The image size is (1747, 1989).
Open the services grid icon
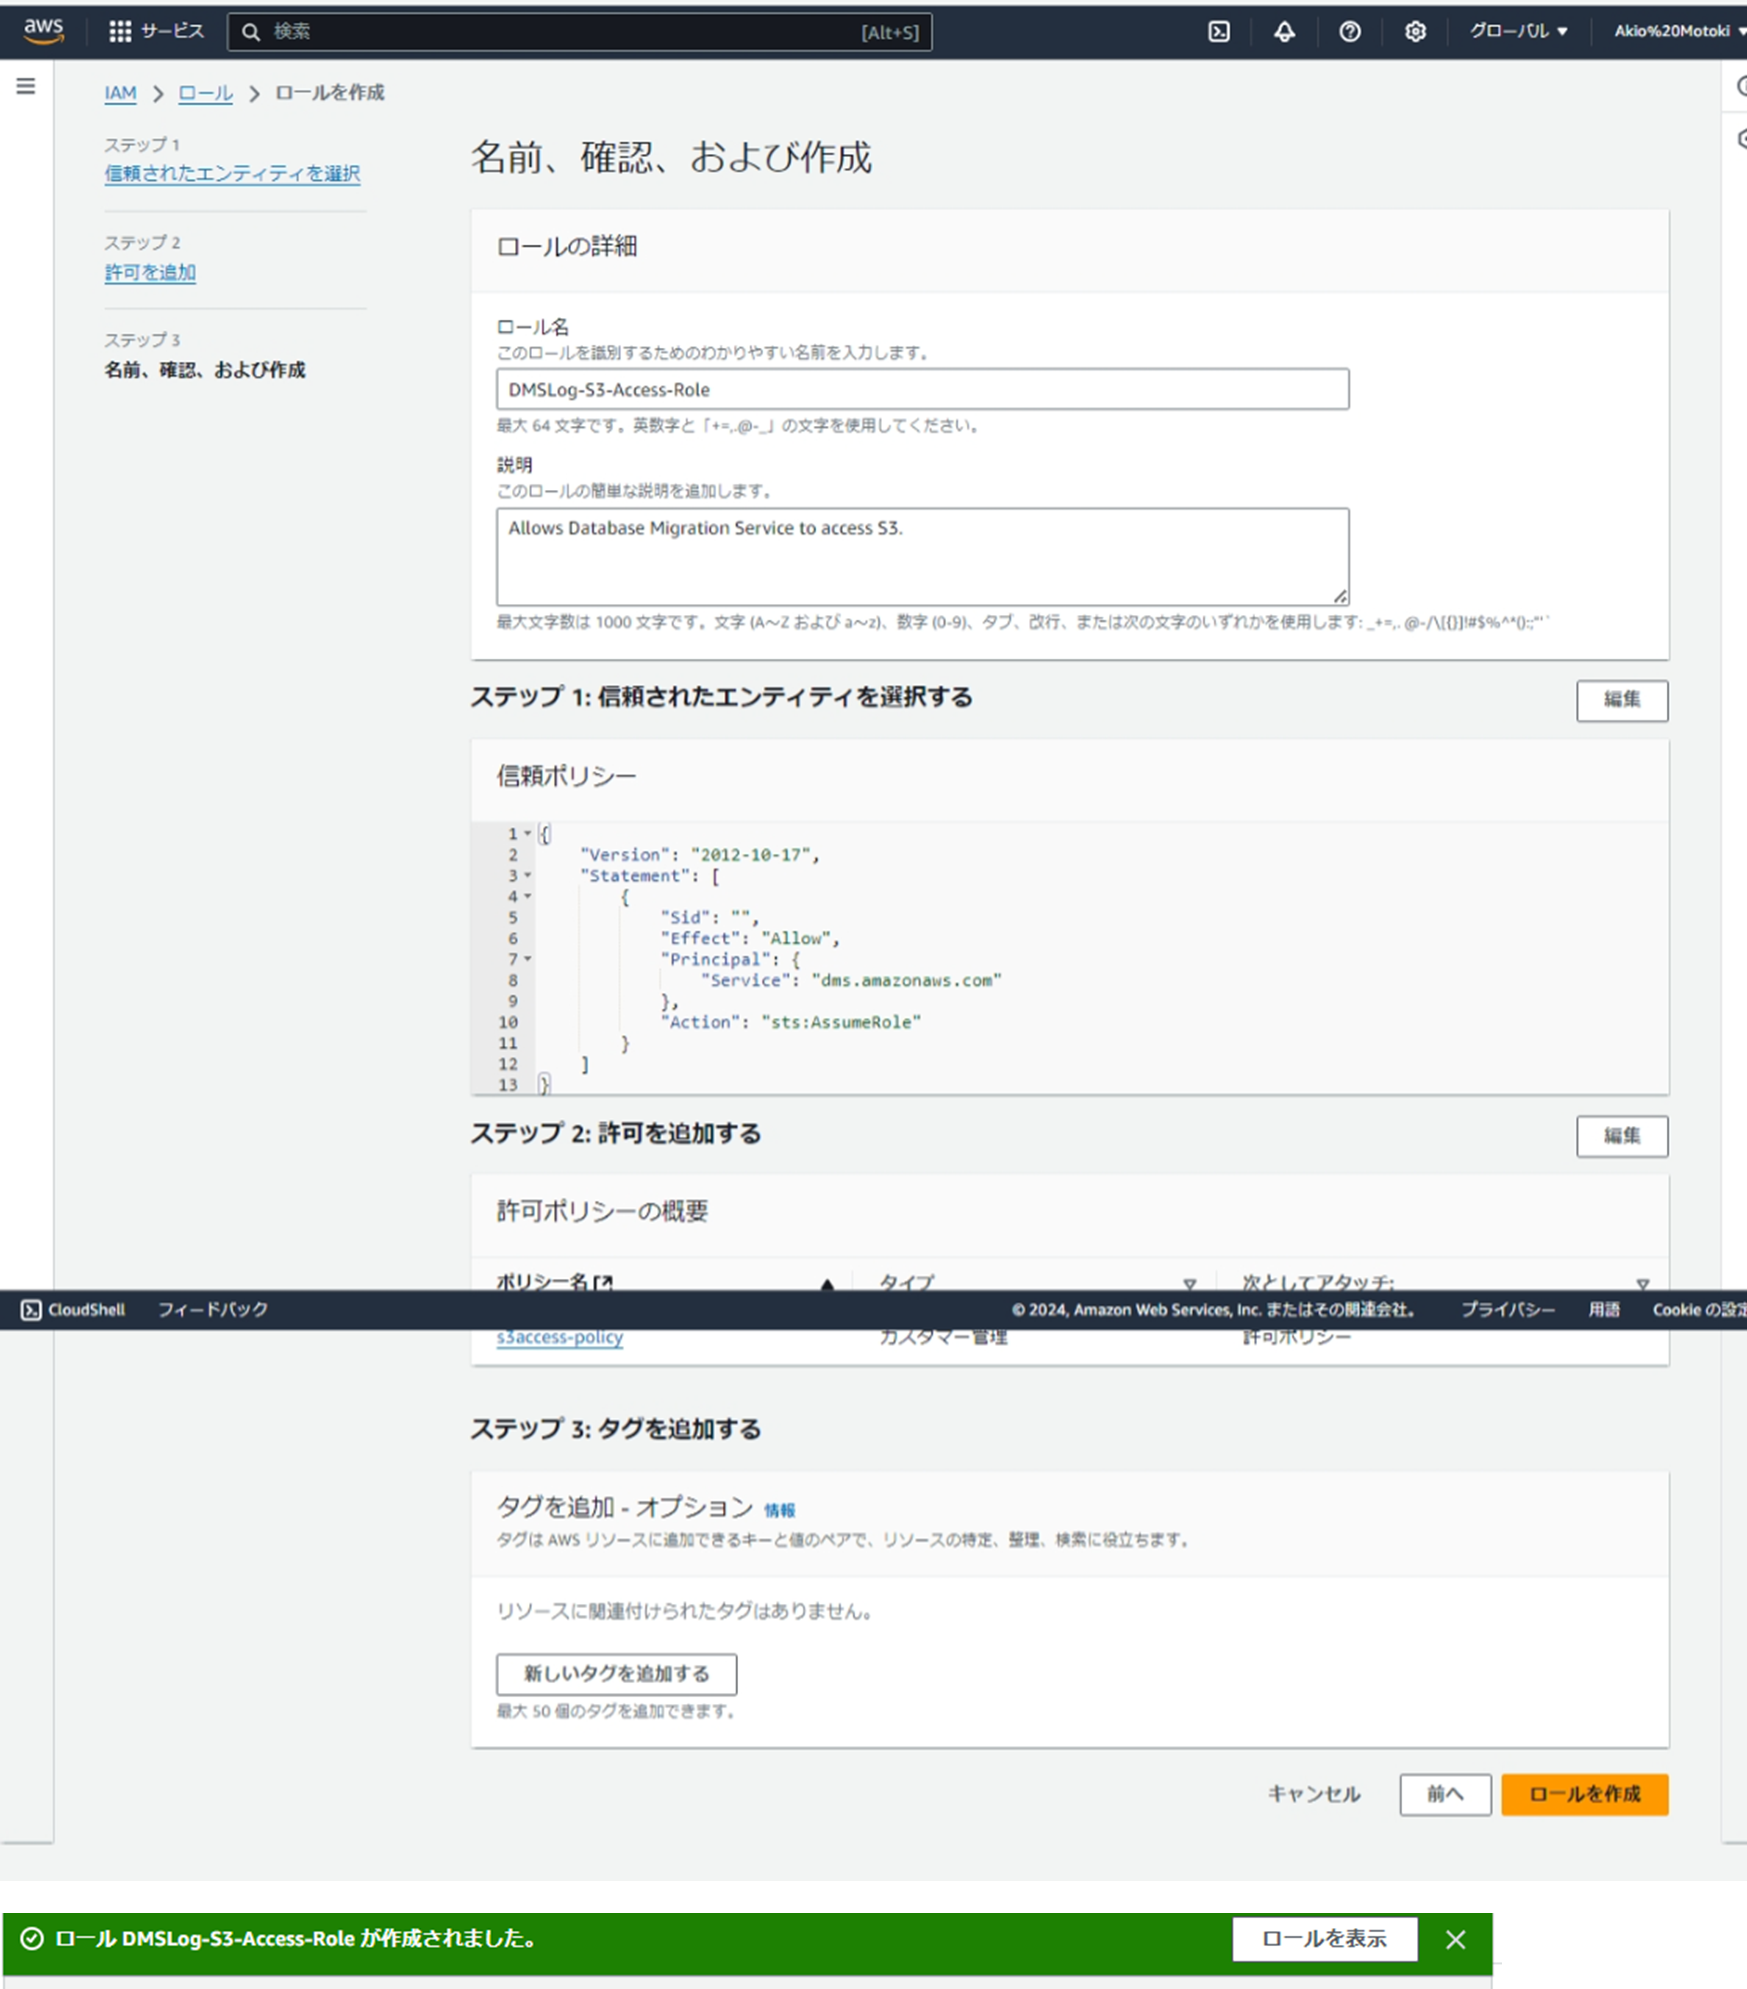pos(119,31)
